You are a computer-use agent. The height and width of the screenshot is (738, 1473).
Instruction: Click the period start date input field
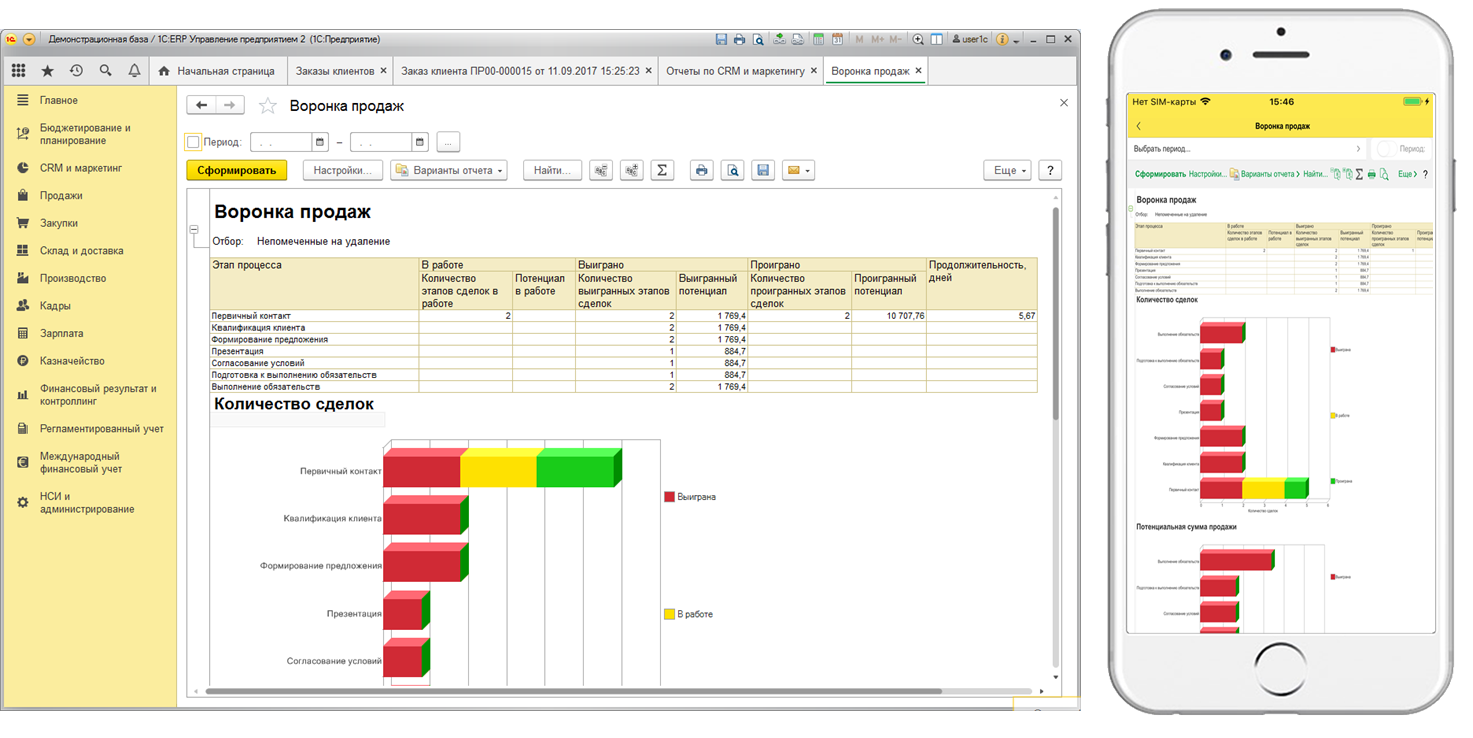[x=281, y=142]
